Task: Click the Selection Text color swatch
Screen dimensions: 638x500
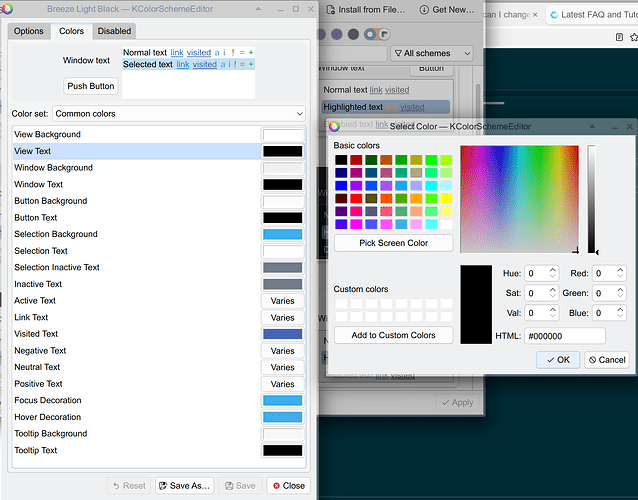Action: pyautogui.click(x=282, y=251)
